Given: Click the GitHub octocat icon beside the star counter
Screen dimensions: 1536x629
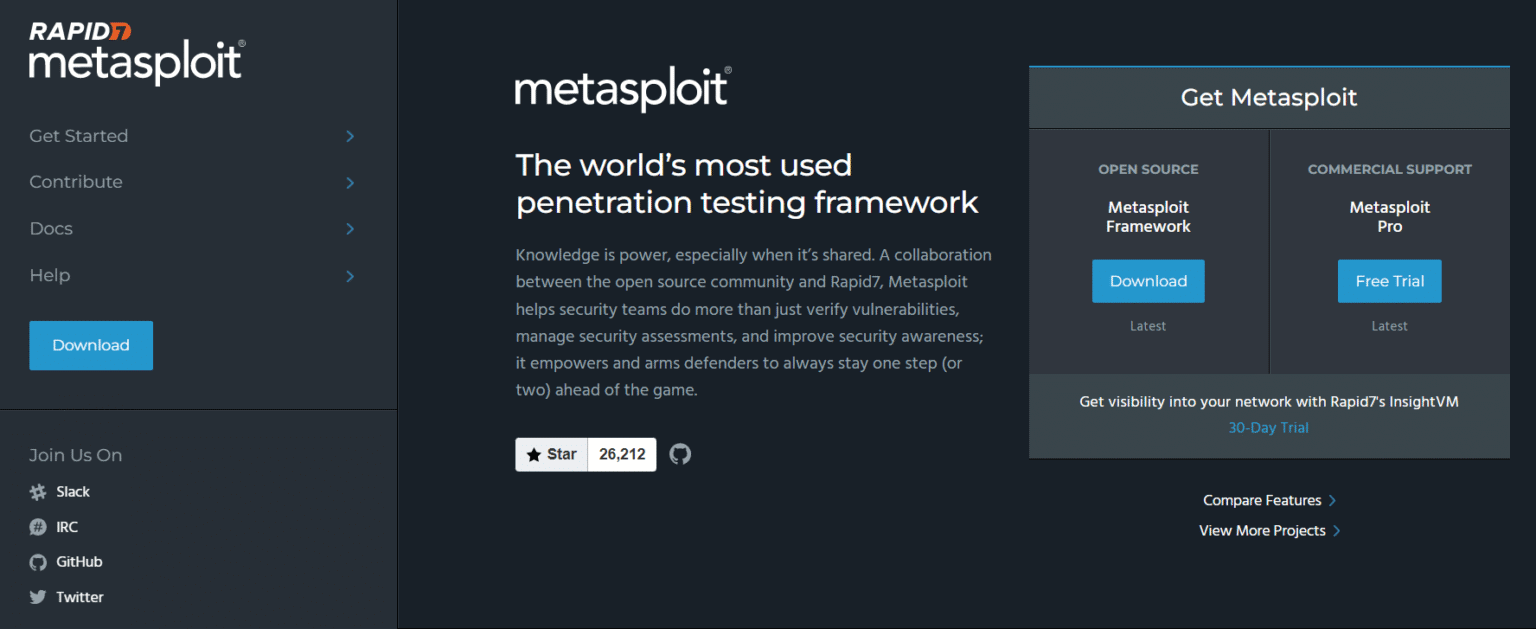Looking at the screenshot, I should click(680, 454).
